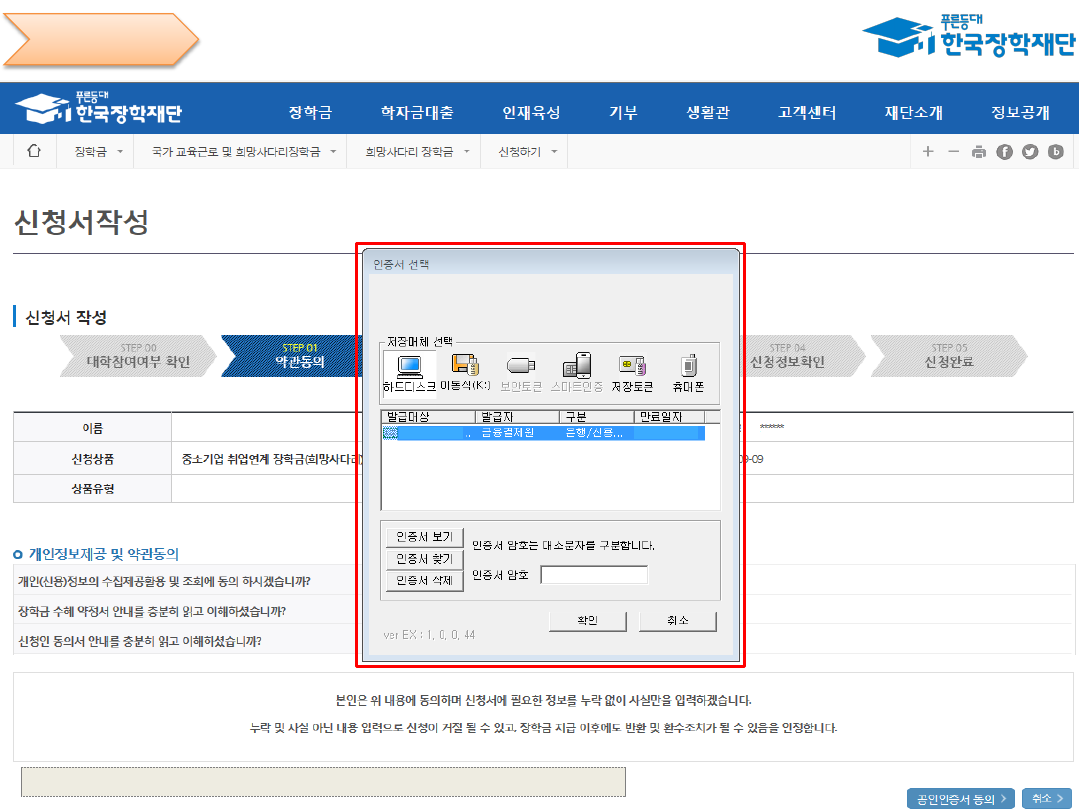
Task: Choose 저장토큰 storage token icon
Action: (632, 372)
